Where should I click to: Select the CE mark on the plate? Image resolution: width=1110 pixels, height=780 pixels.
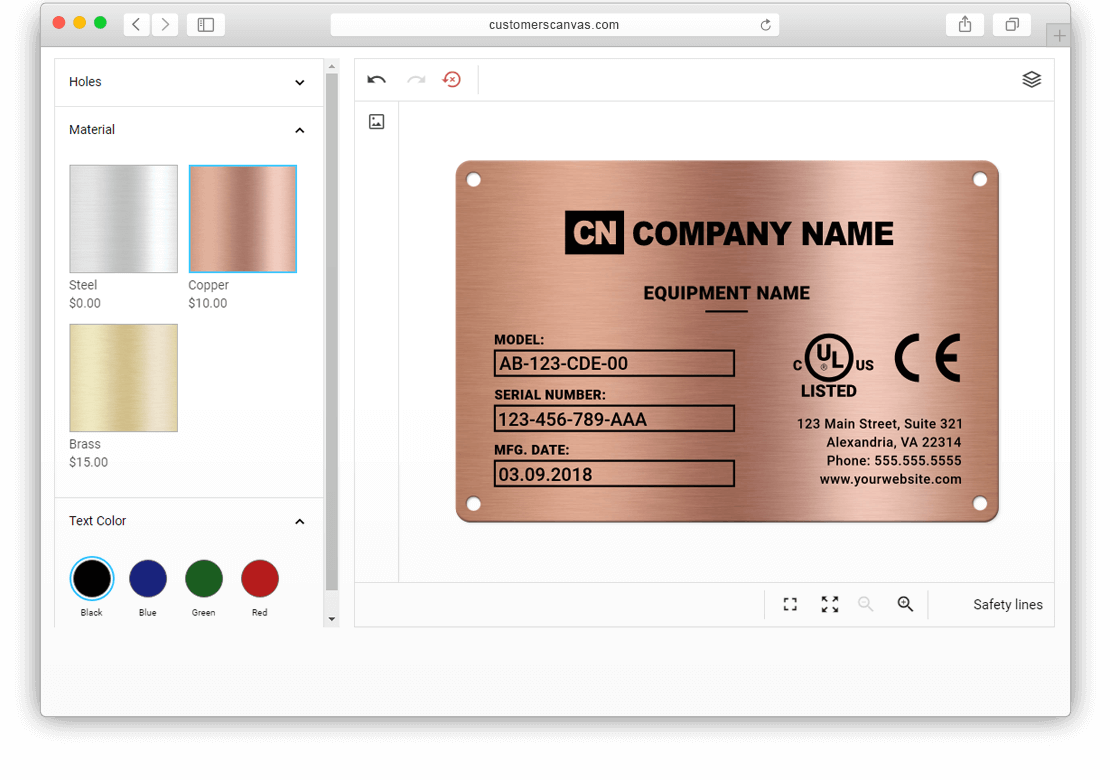[x=927, y=357]
